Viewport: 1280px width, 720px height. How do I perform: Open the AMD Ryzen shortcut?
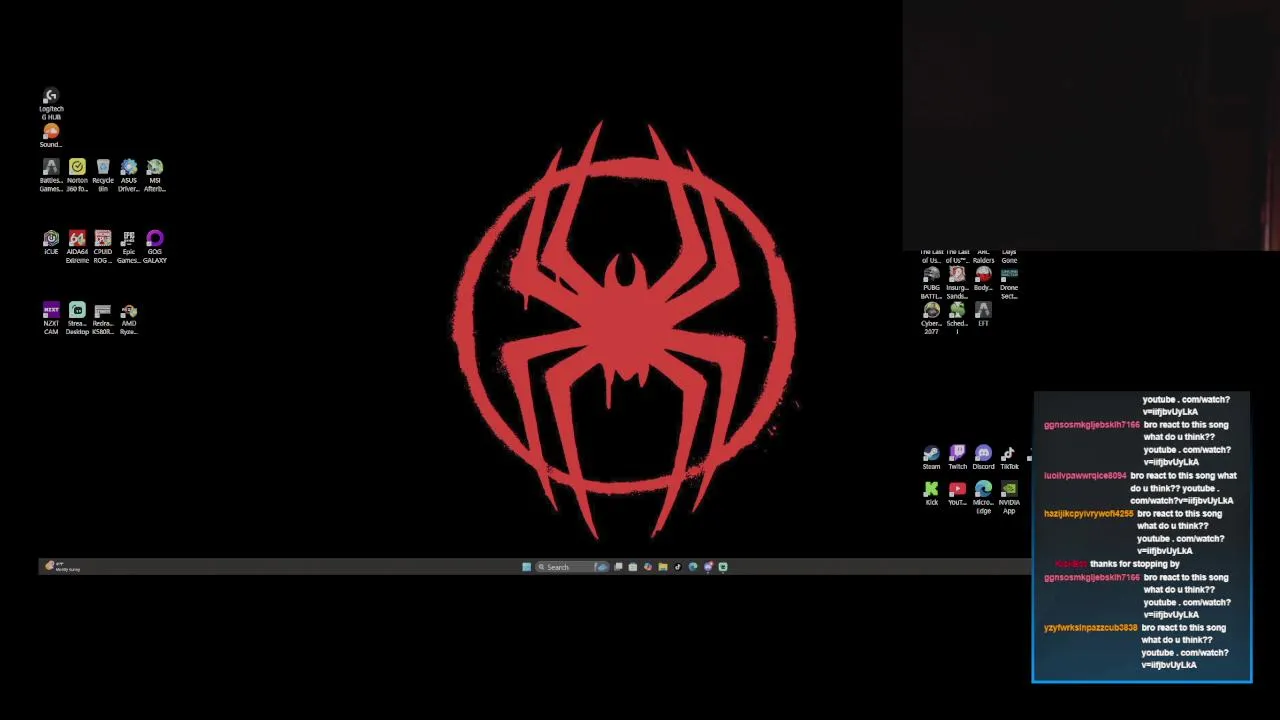[x=129, y=319]
